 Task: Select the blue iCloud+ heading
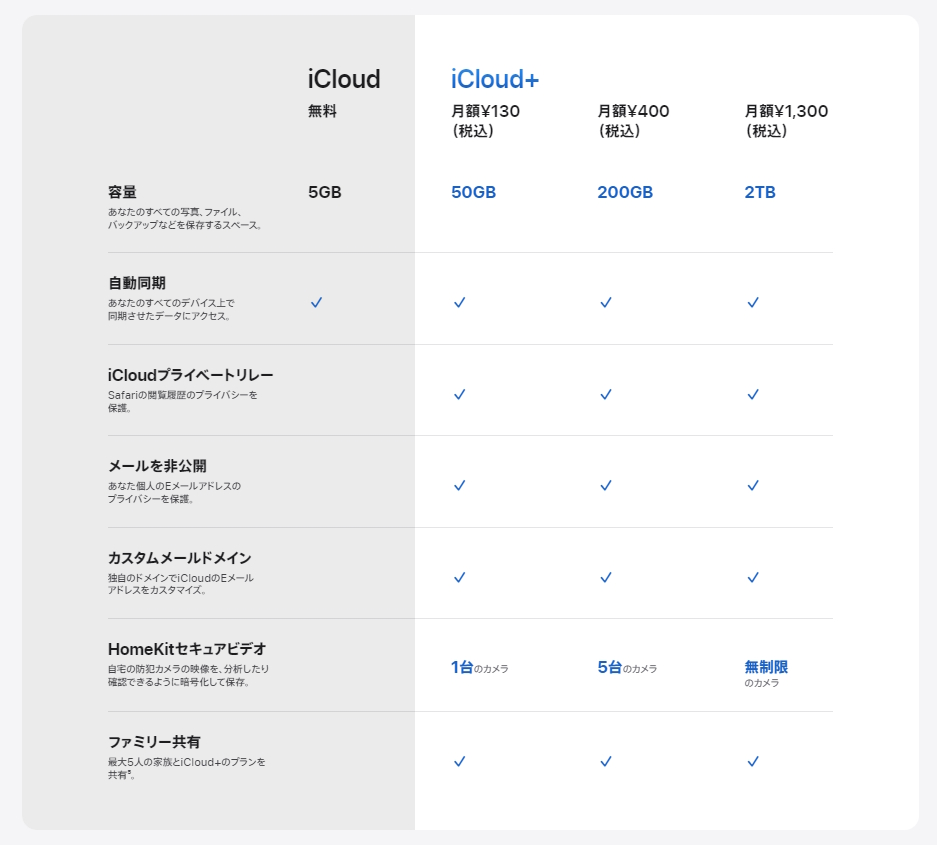(494, 78)
